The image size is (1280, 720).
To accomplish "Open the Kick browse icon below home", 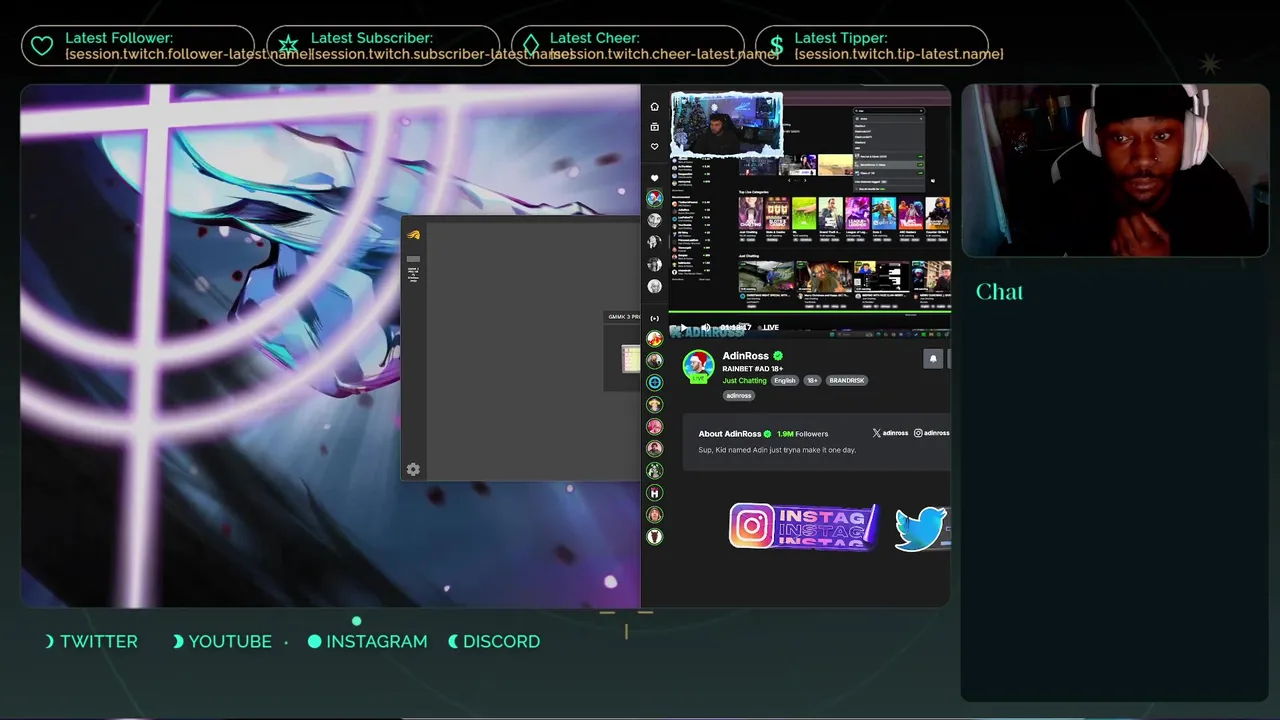I will [654, 127].
